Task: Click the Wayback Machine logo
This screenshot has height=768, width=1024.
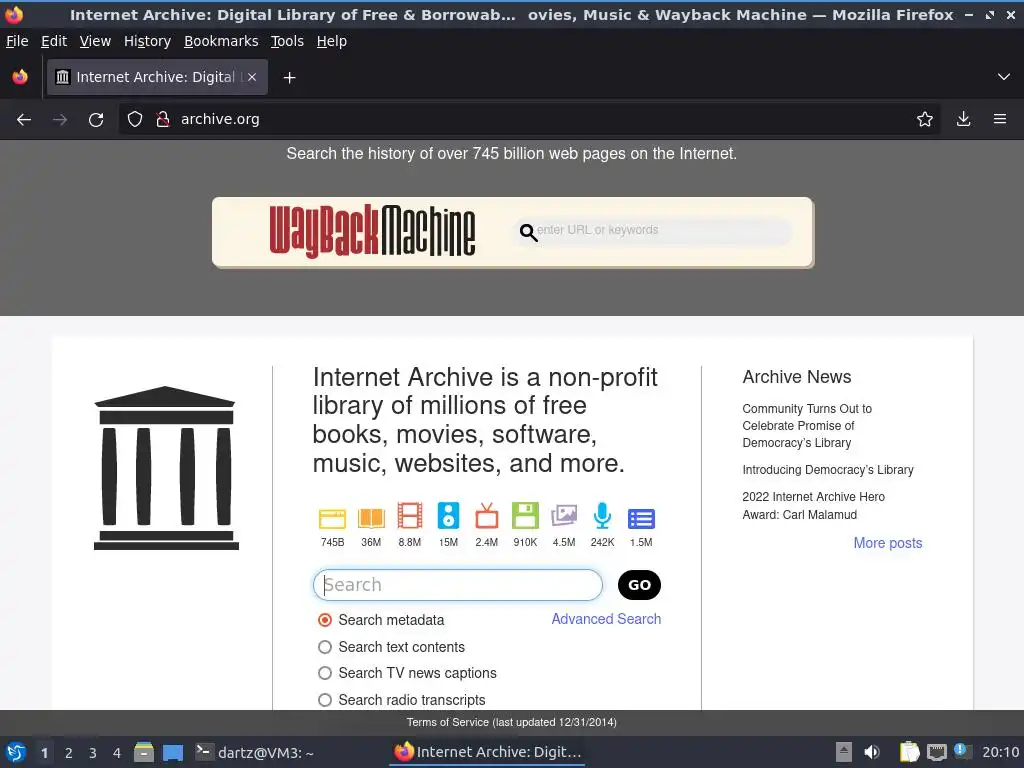Action: 372,231
